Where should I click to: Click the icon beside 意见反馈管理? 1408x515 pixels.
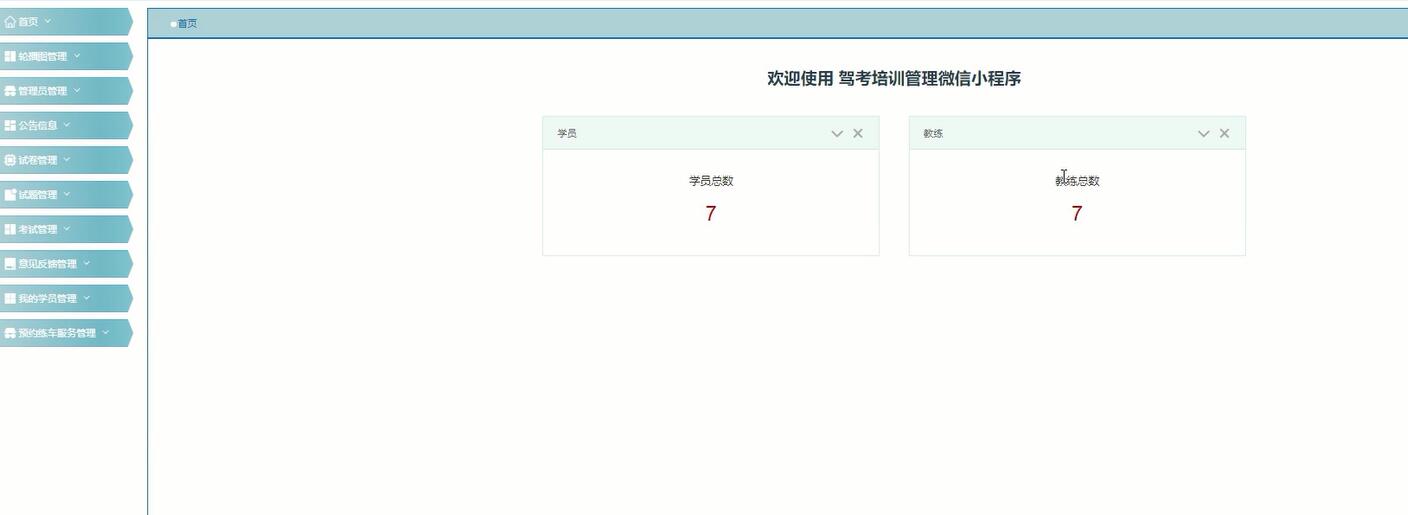pyautogui.click(x=10, y=264)
